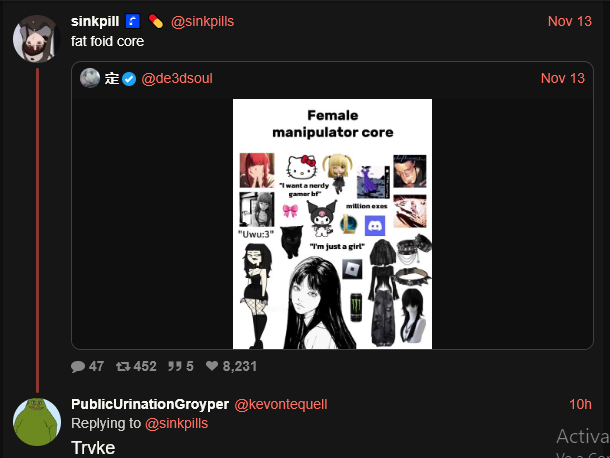Open the 10h timestamp on the reply
This screenshot has width=610, height=458.
coord(580,404)
